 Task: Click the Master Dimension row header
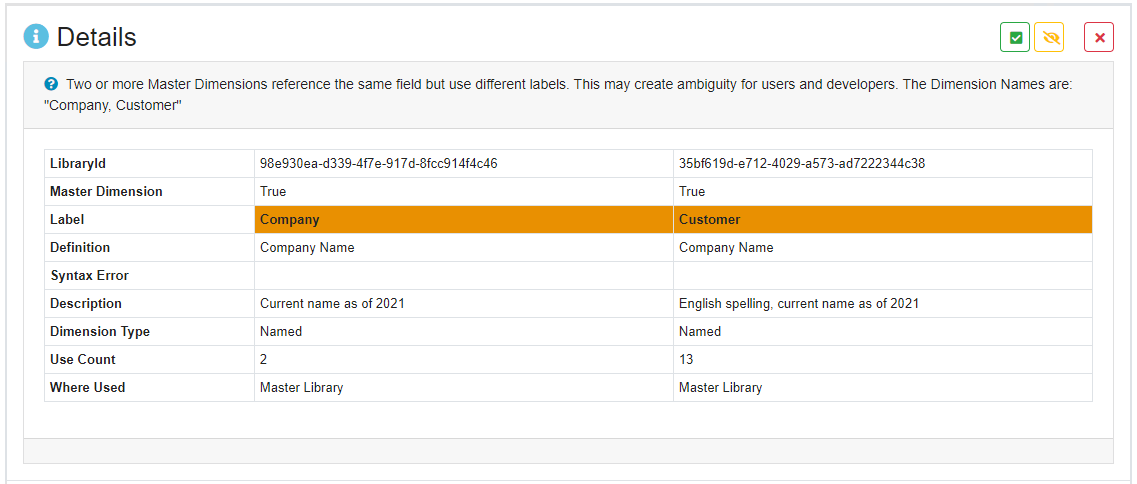pyautogui.click(x=105, y=192)
